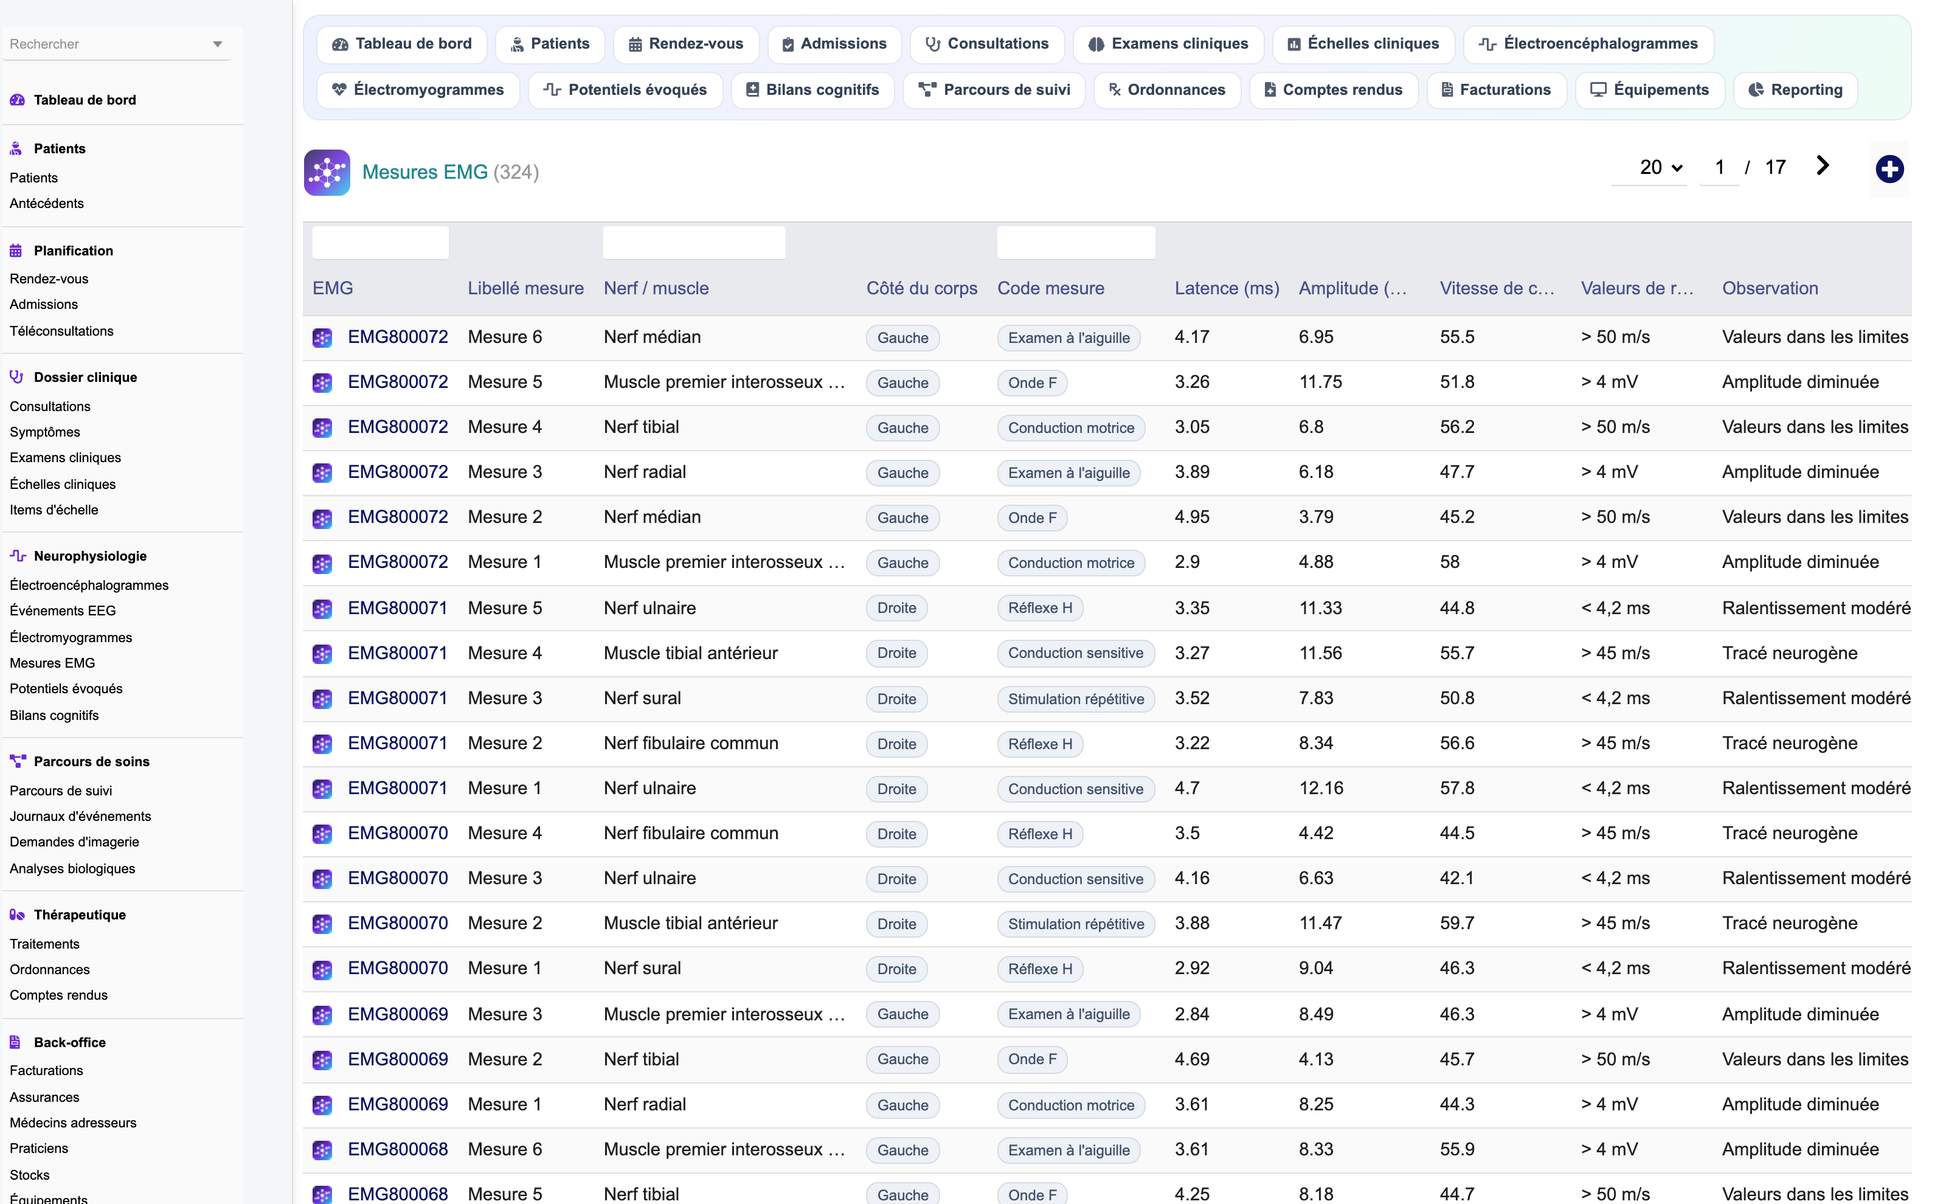This screenshot has height=1204, width=1946.
Task: Sort by the Côté du corps column header
Action: (921, 288)
